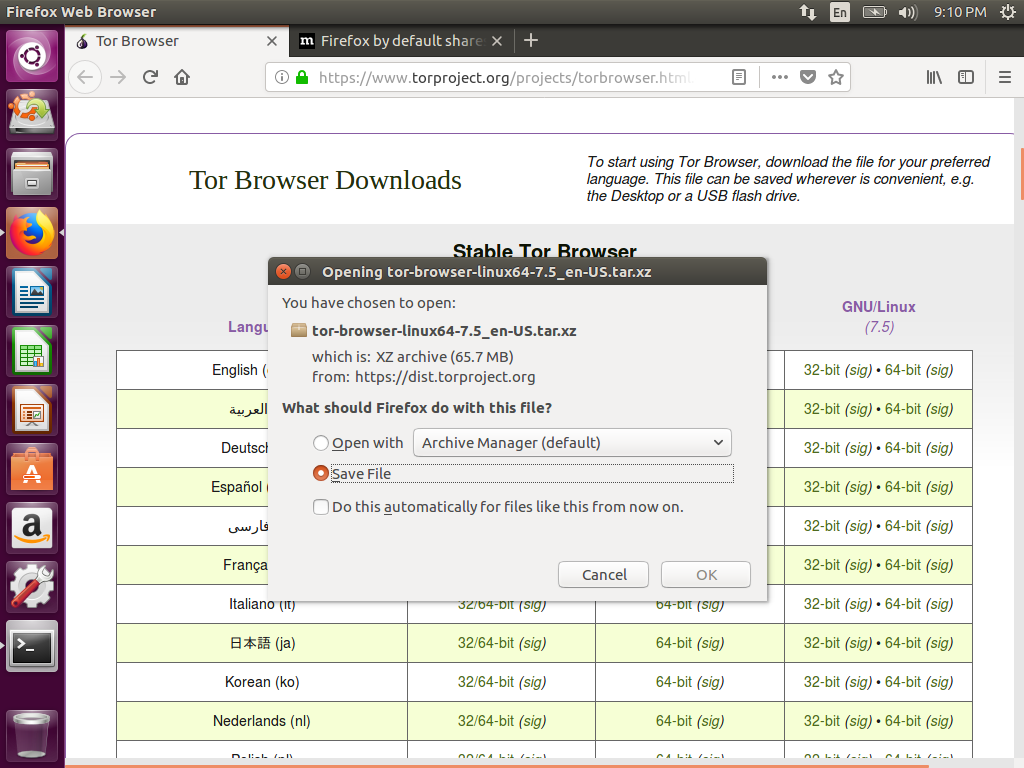Enable doing this automatically for such files
Viewport: 1024px width, 768px height.
pos(321,507)
